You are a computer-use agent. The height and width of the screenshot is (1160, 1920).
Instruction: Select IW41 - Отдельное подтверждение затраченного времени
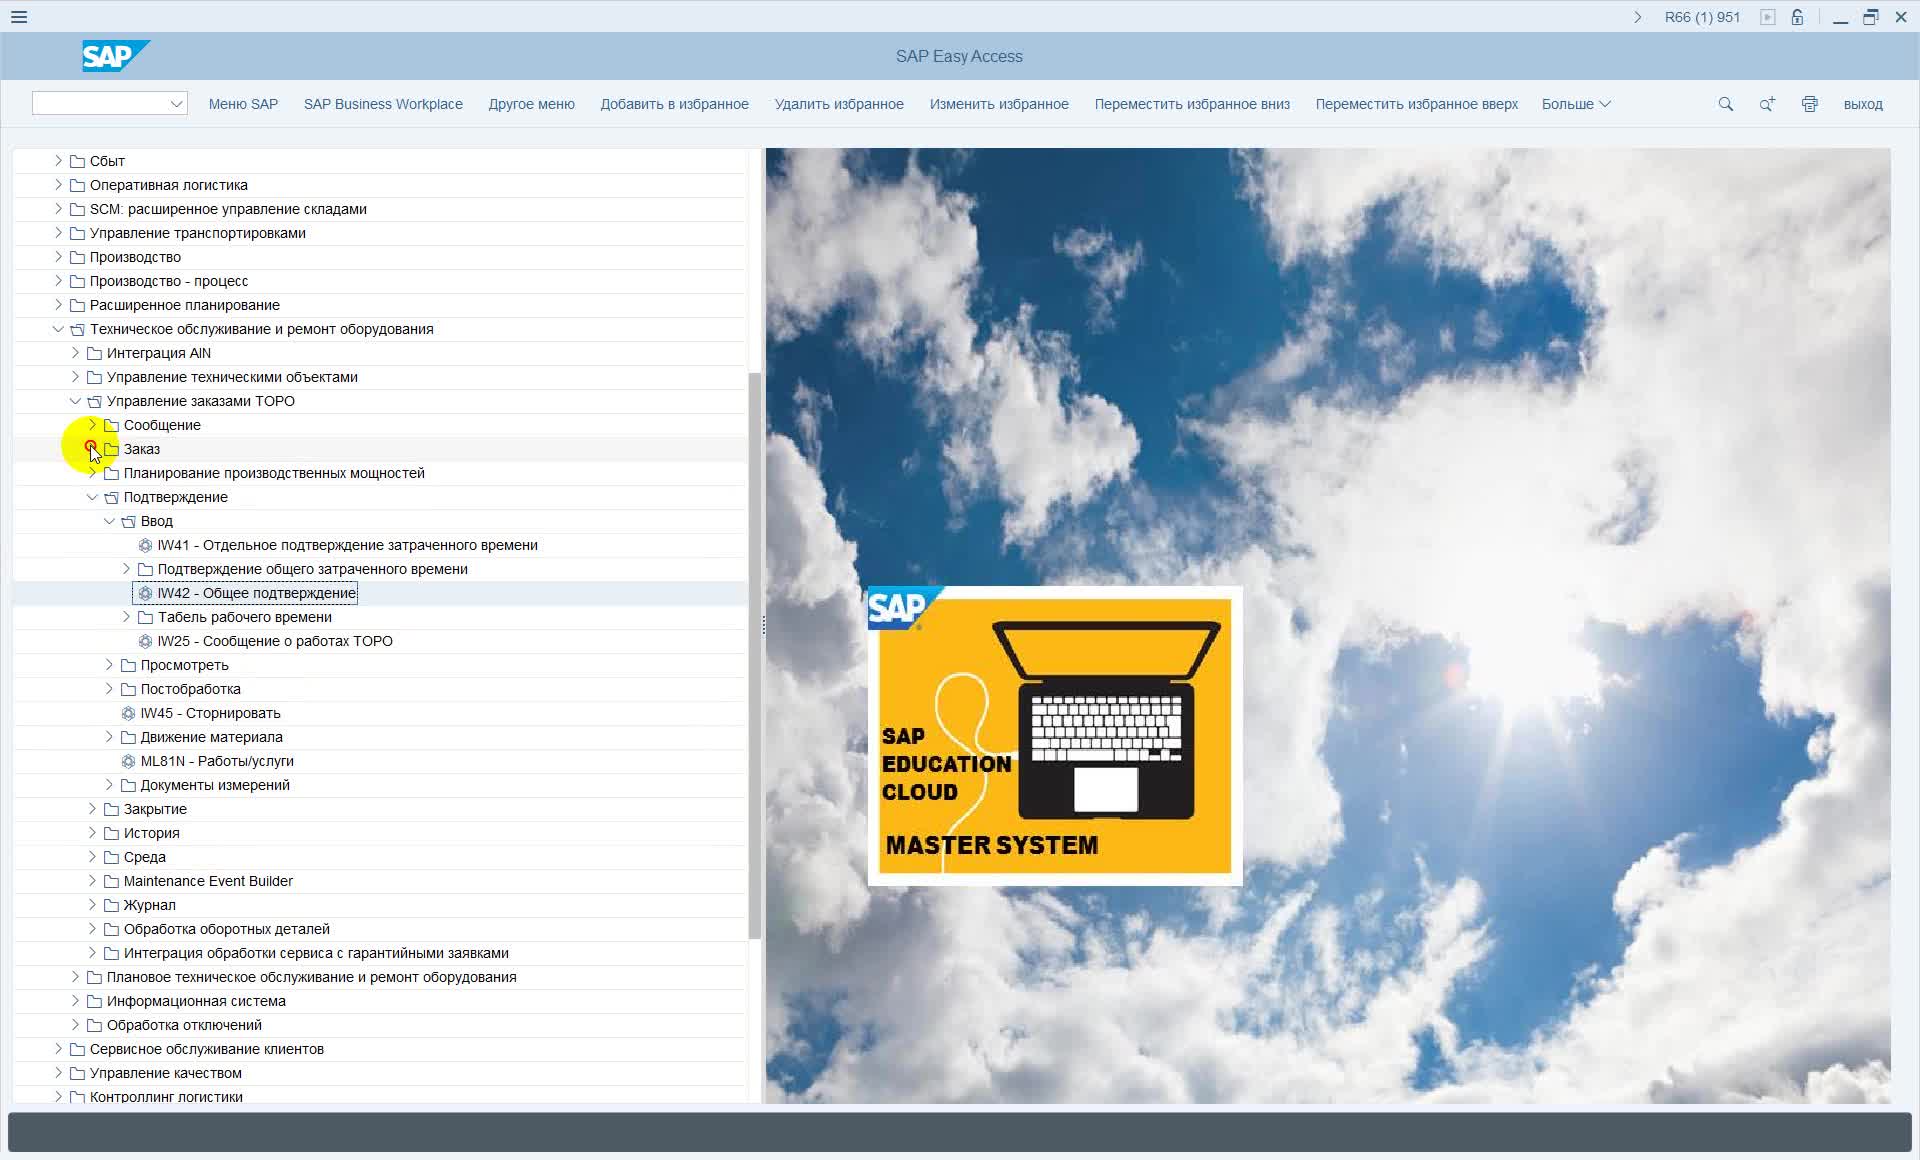pyautogui.click(x=347, y=545)
